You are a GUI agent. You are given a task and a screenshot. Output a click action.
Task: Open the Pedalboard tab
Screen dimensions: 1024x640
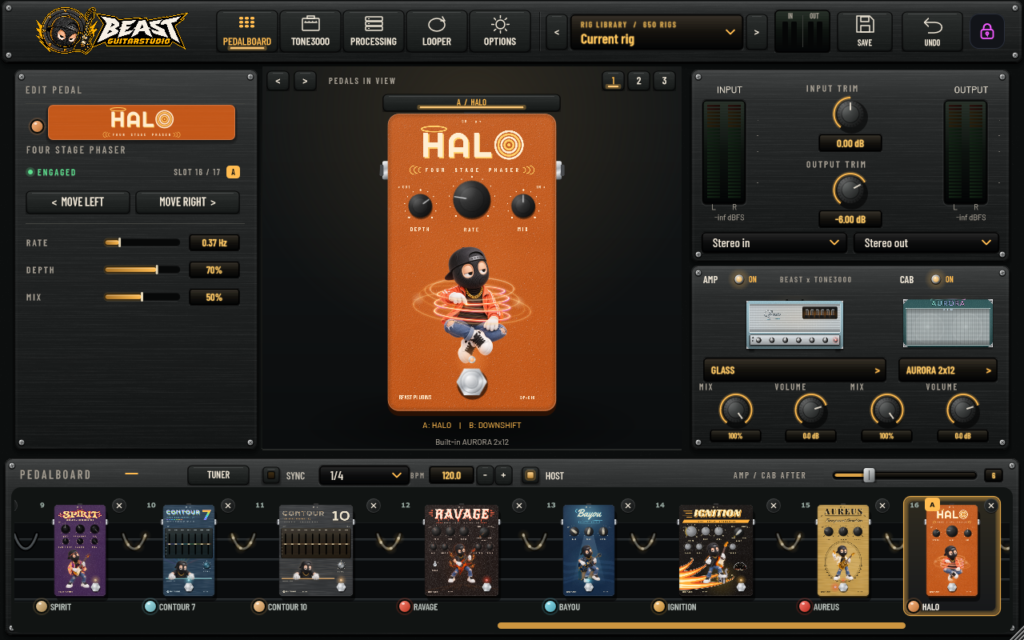247,31
